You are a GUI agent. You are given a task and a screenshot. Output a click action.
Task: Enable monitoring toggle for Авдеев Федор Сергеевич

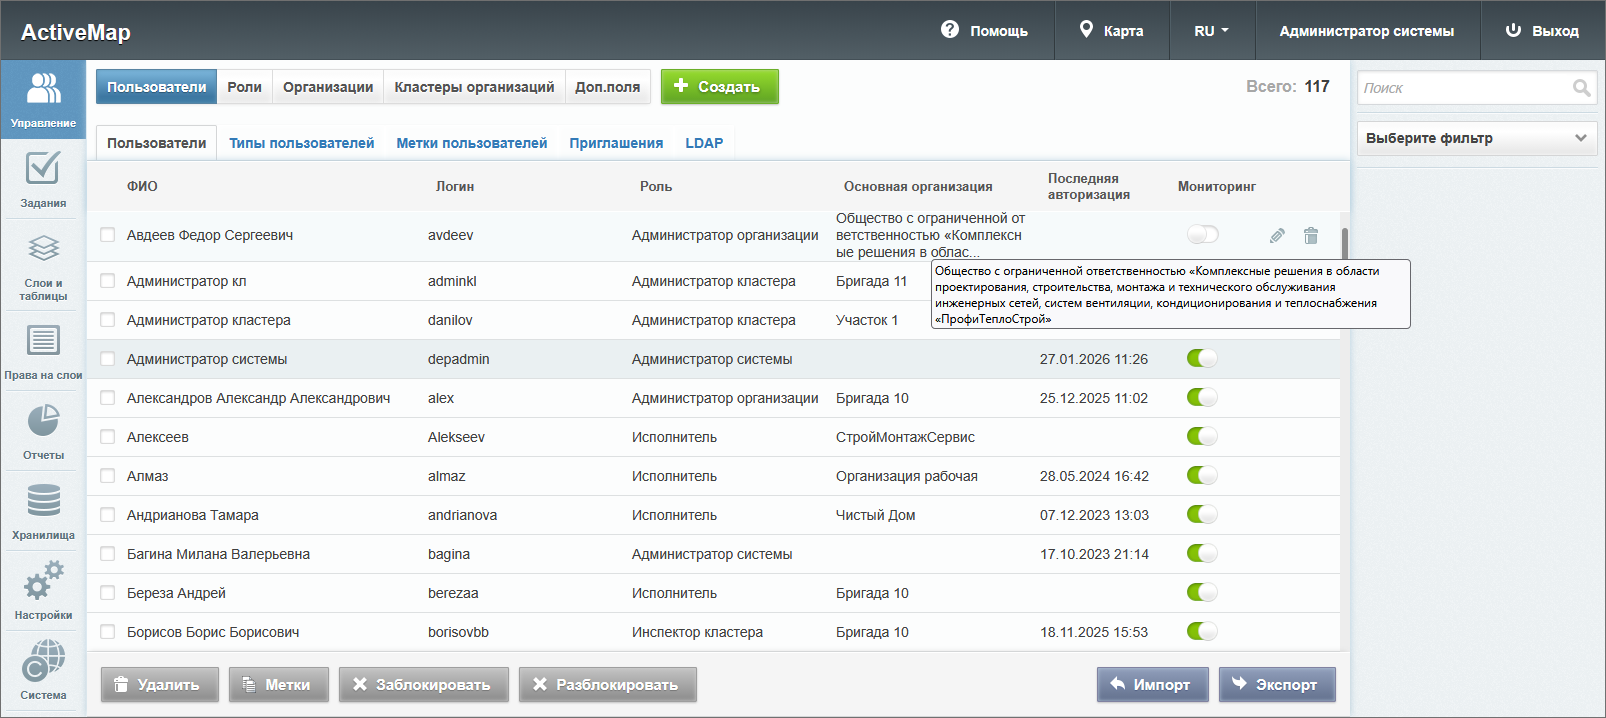[1202, 235]
